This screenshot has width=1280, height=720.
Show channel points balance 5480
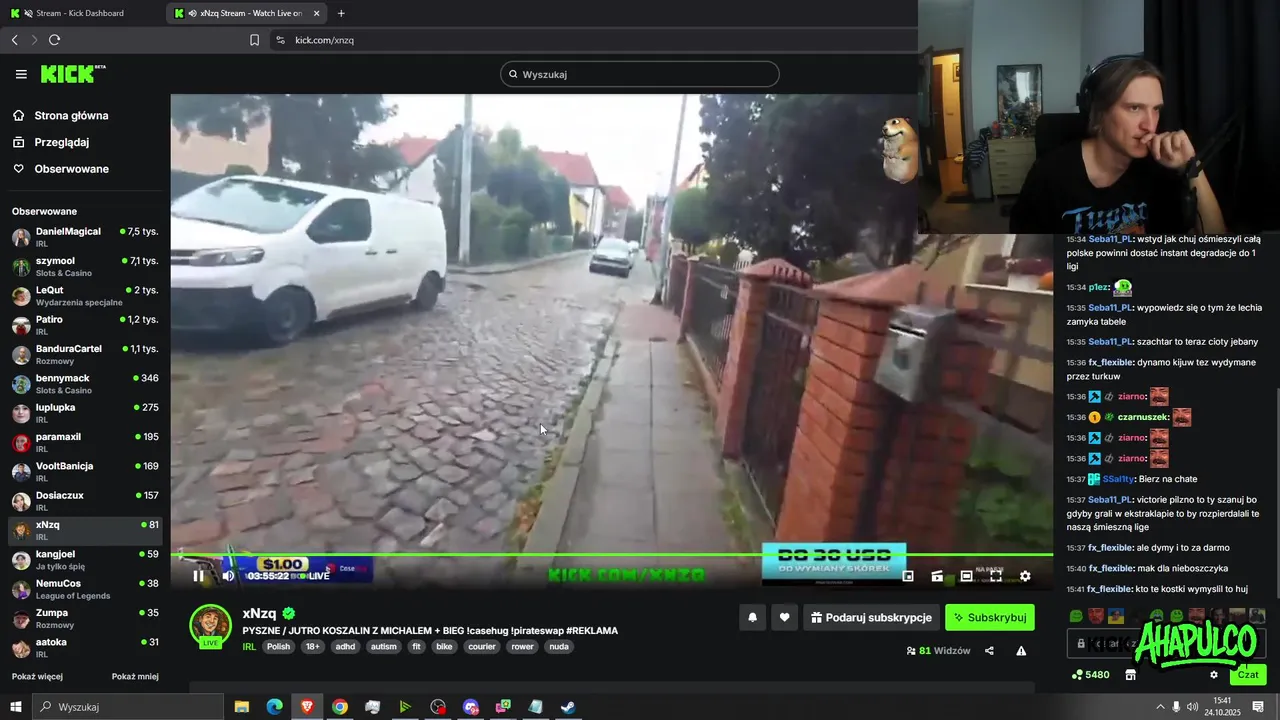click(x=1090, y=675)
